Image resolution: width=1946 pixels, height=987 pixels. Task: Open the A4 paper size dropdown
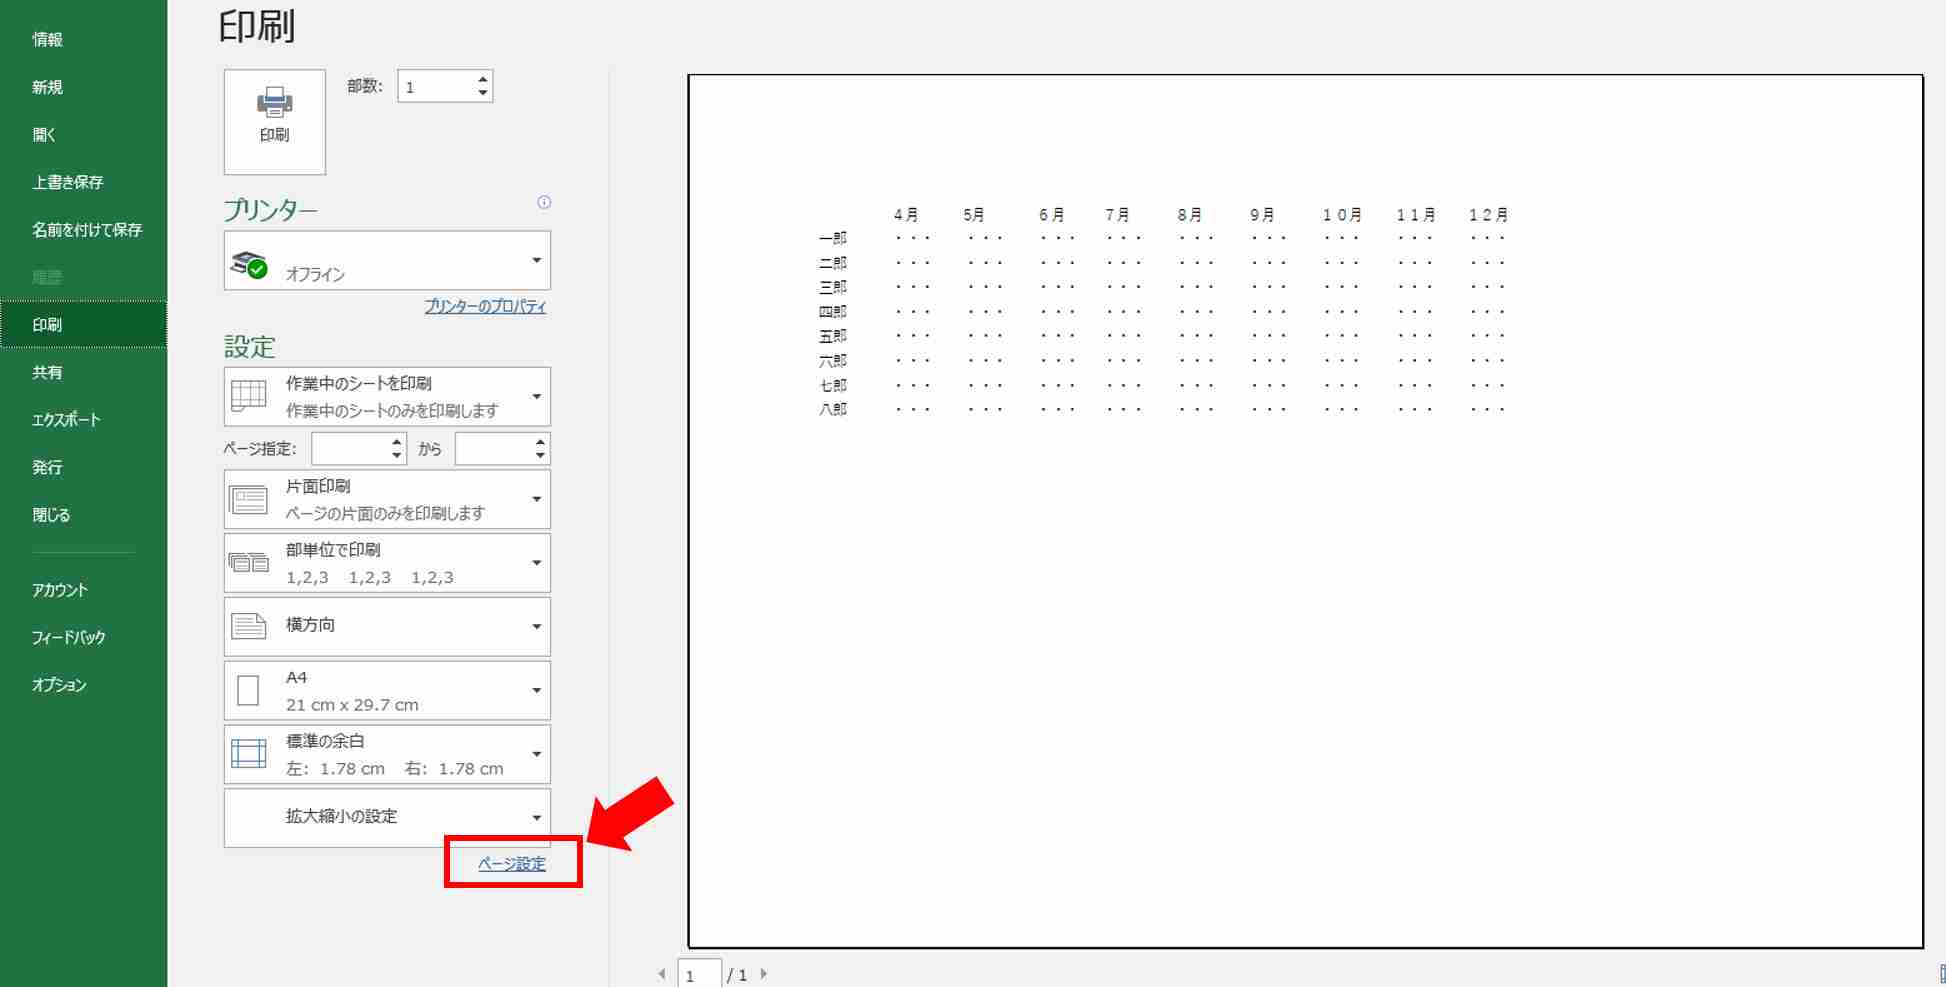pyautogui.click(x=387, y=690)
